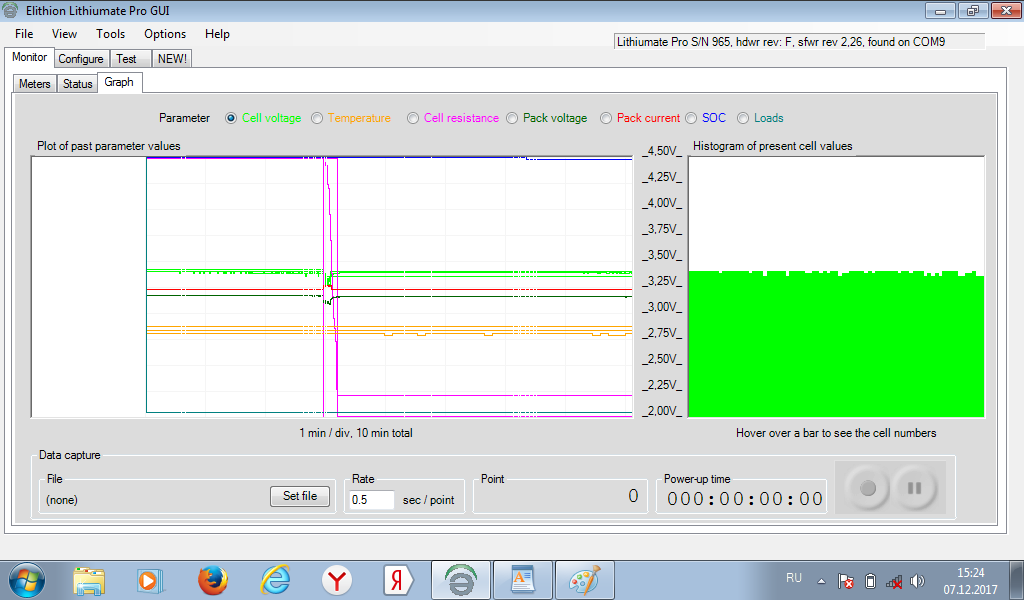1024x600 pixels.
Task: Click the volume speaker tray icon
Action: (x=918, y=580)
